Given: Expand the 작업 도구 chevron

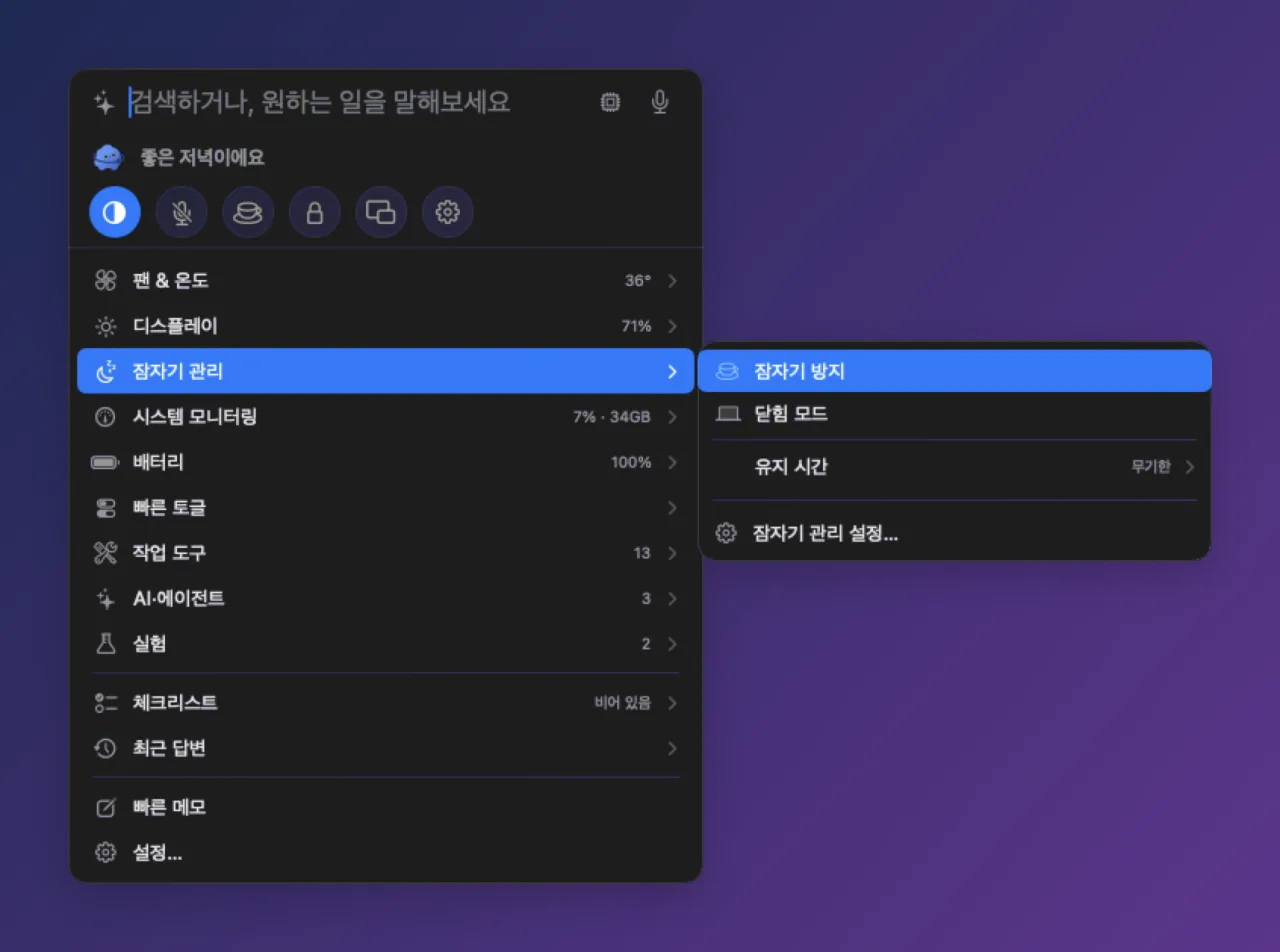Looking at the screenshot, I should pos(672,553).
